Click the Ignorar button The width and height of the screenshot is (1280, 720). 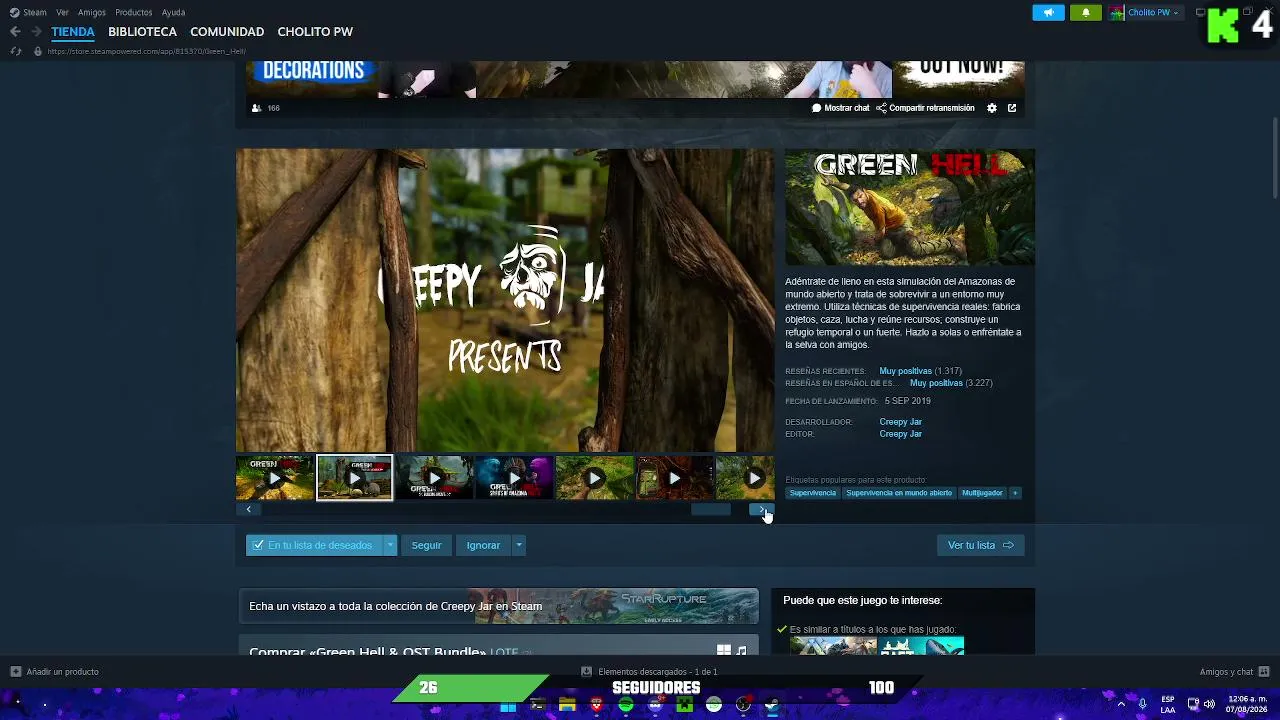(483, 545)
